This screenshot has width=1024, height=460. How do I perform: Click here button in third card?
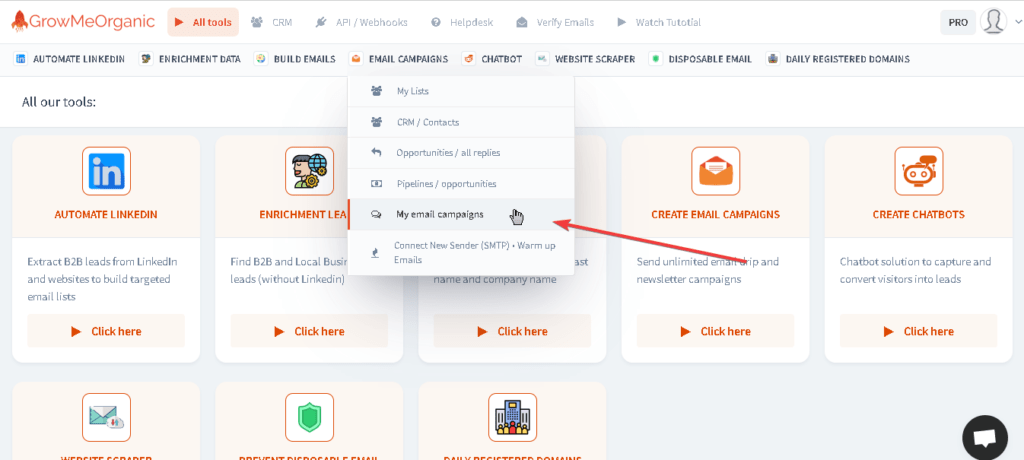pos(512,331)
